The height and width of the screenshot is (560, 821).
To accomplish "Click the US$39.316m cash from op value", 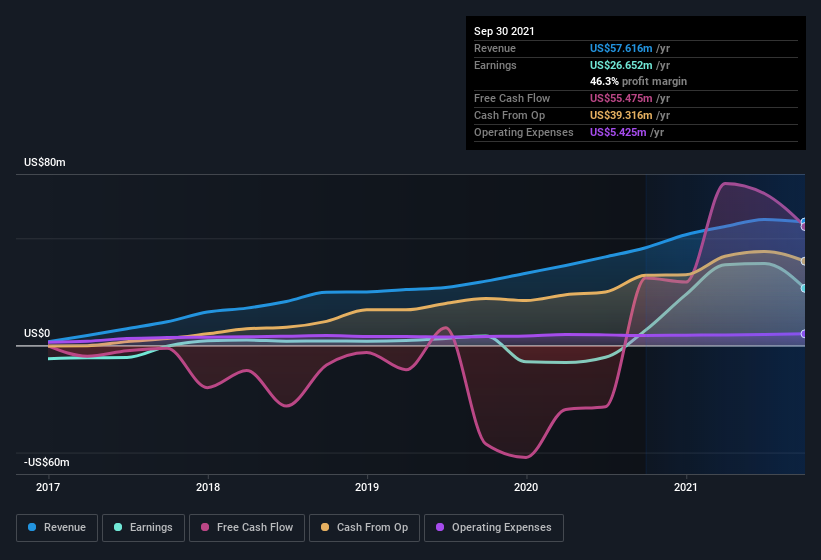I will [621, 115].
